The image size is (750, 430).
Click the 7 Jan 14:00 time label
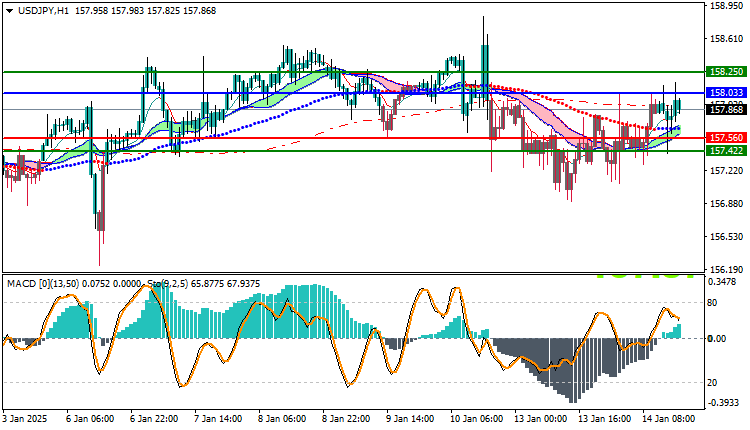(218, 419)
